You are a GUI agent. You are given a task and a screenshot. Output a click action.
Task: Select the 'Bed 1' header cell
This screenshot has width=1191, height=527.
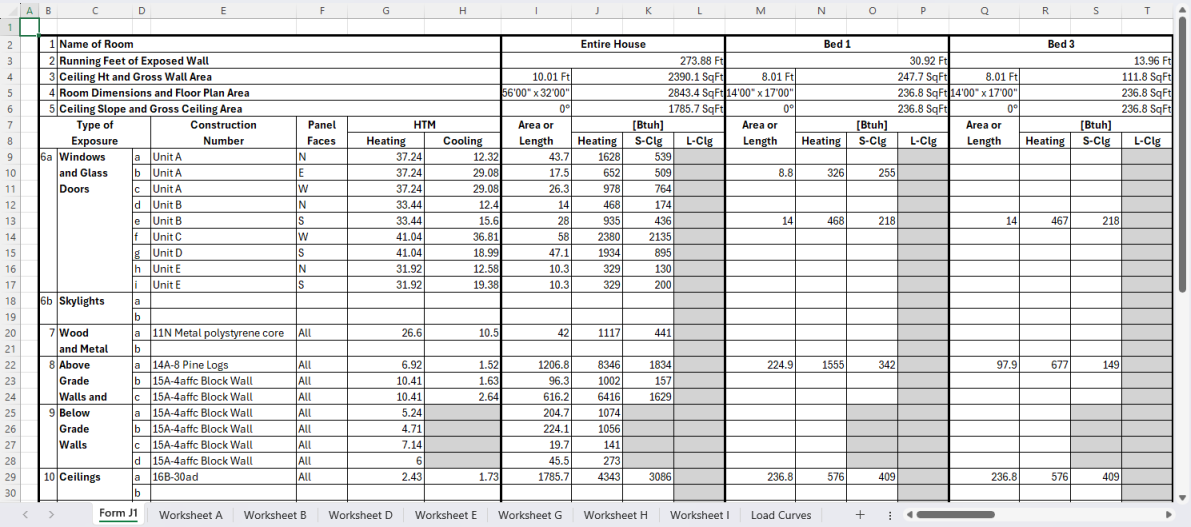point(837,44)
